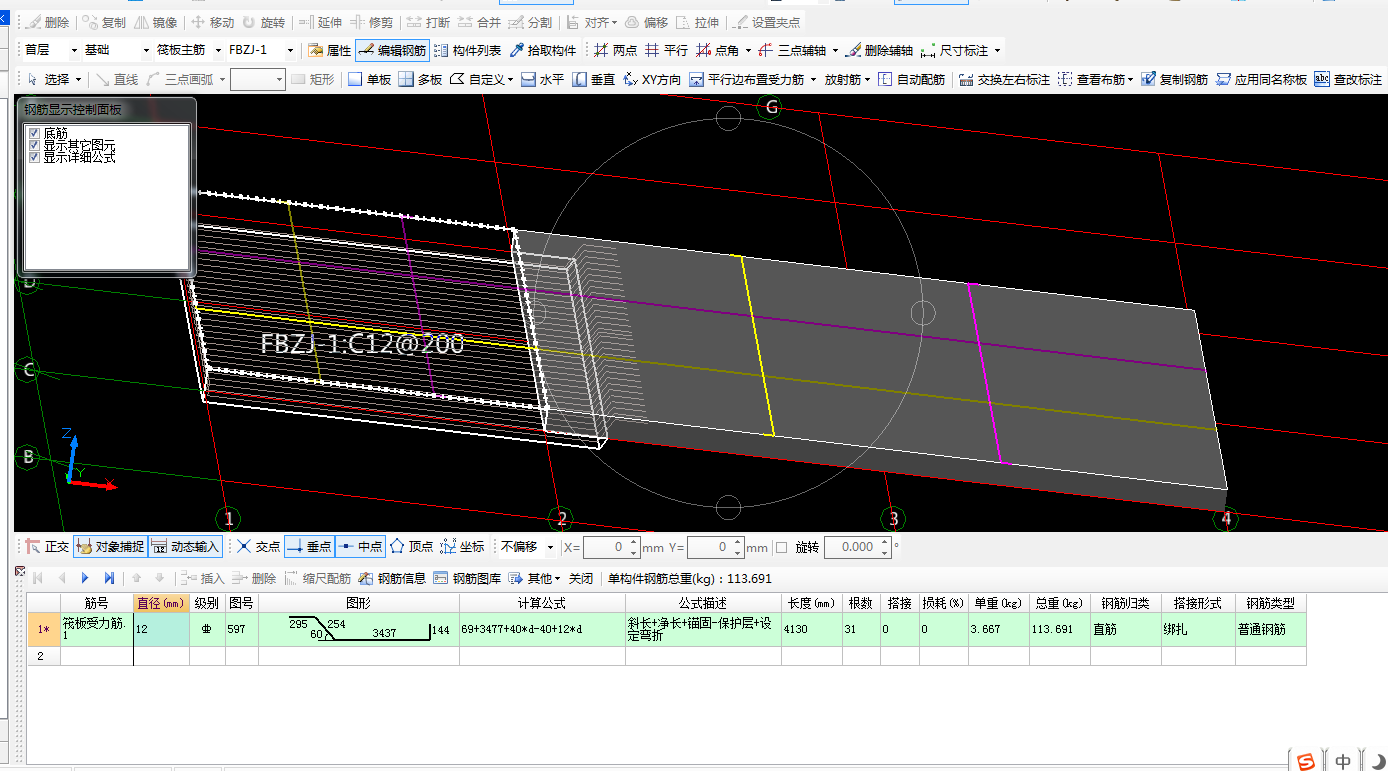Toggle 正交 orthogonal mode
The image size is (1388, 771).
point(47,547)
